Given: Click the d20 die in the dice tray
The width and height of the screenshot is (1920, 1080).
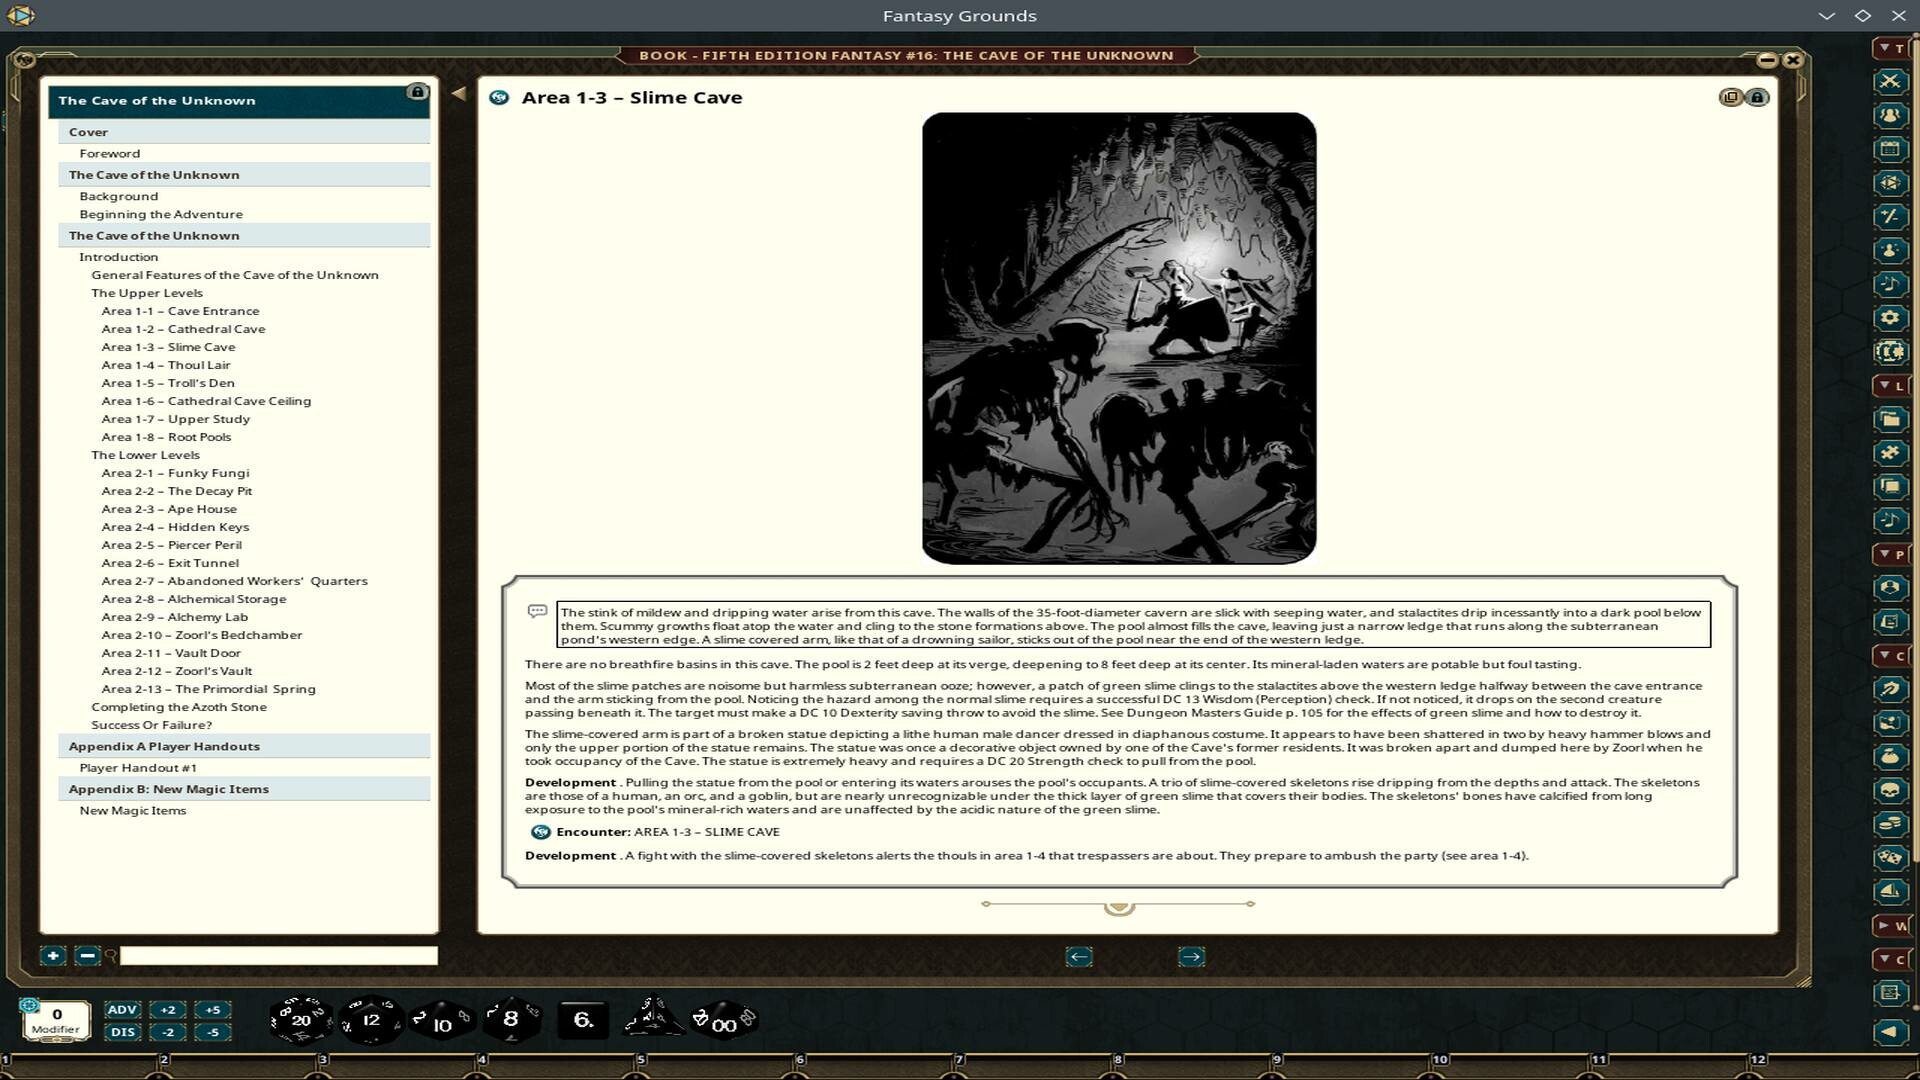Looking at the screenshot, I should point(300,1019).
